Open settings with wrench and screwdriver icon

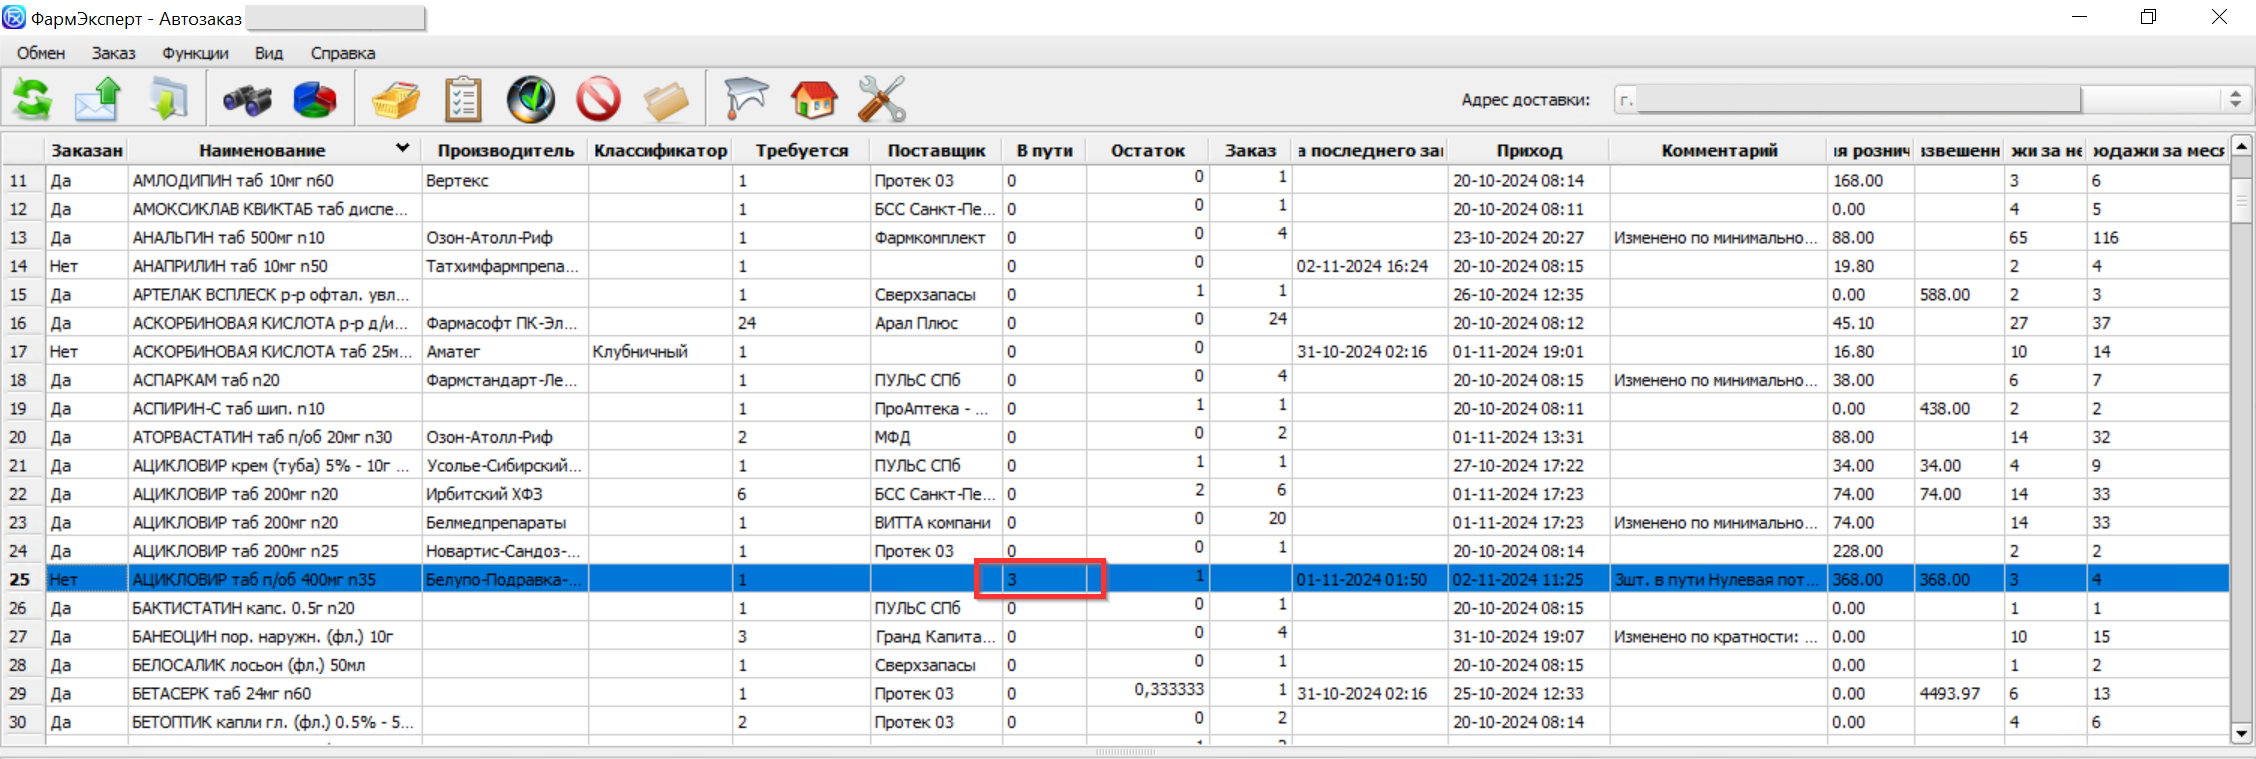(881, 100)
